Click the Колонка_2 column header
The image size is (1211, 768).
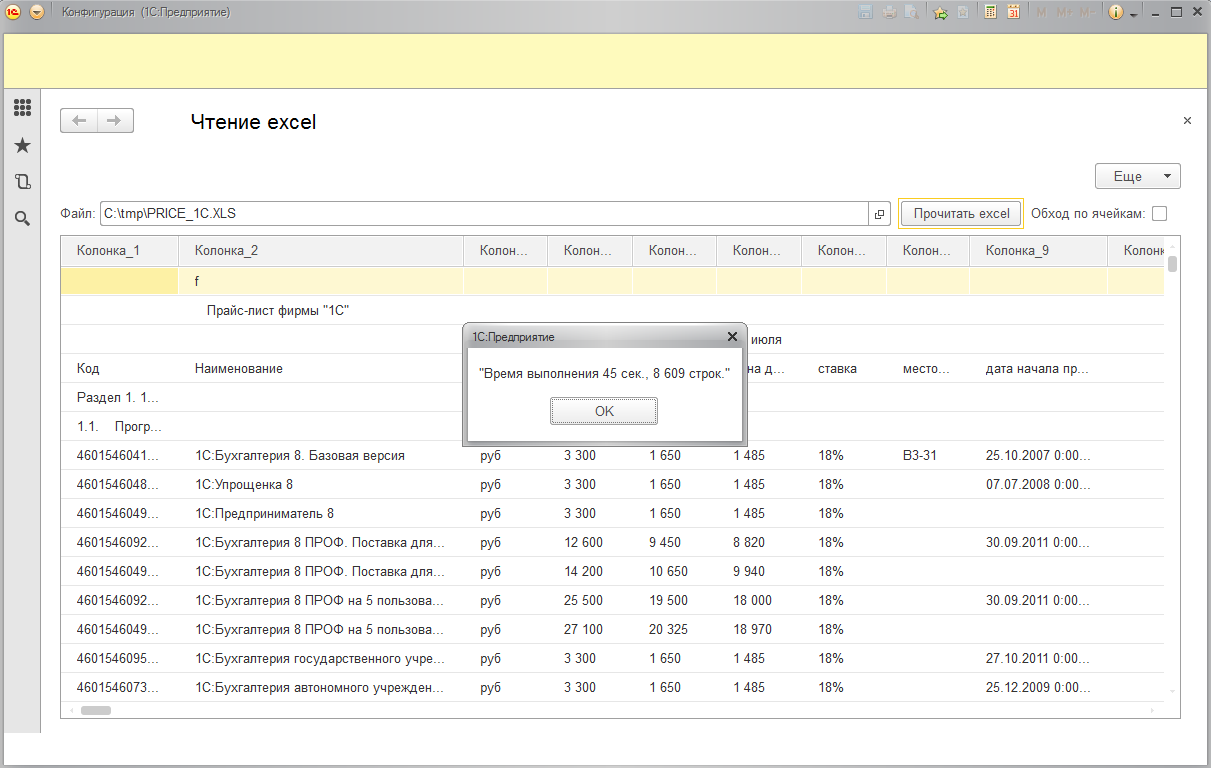(320, 251)
